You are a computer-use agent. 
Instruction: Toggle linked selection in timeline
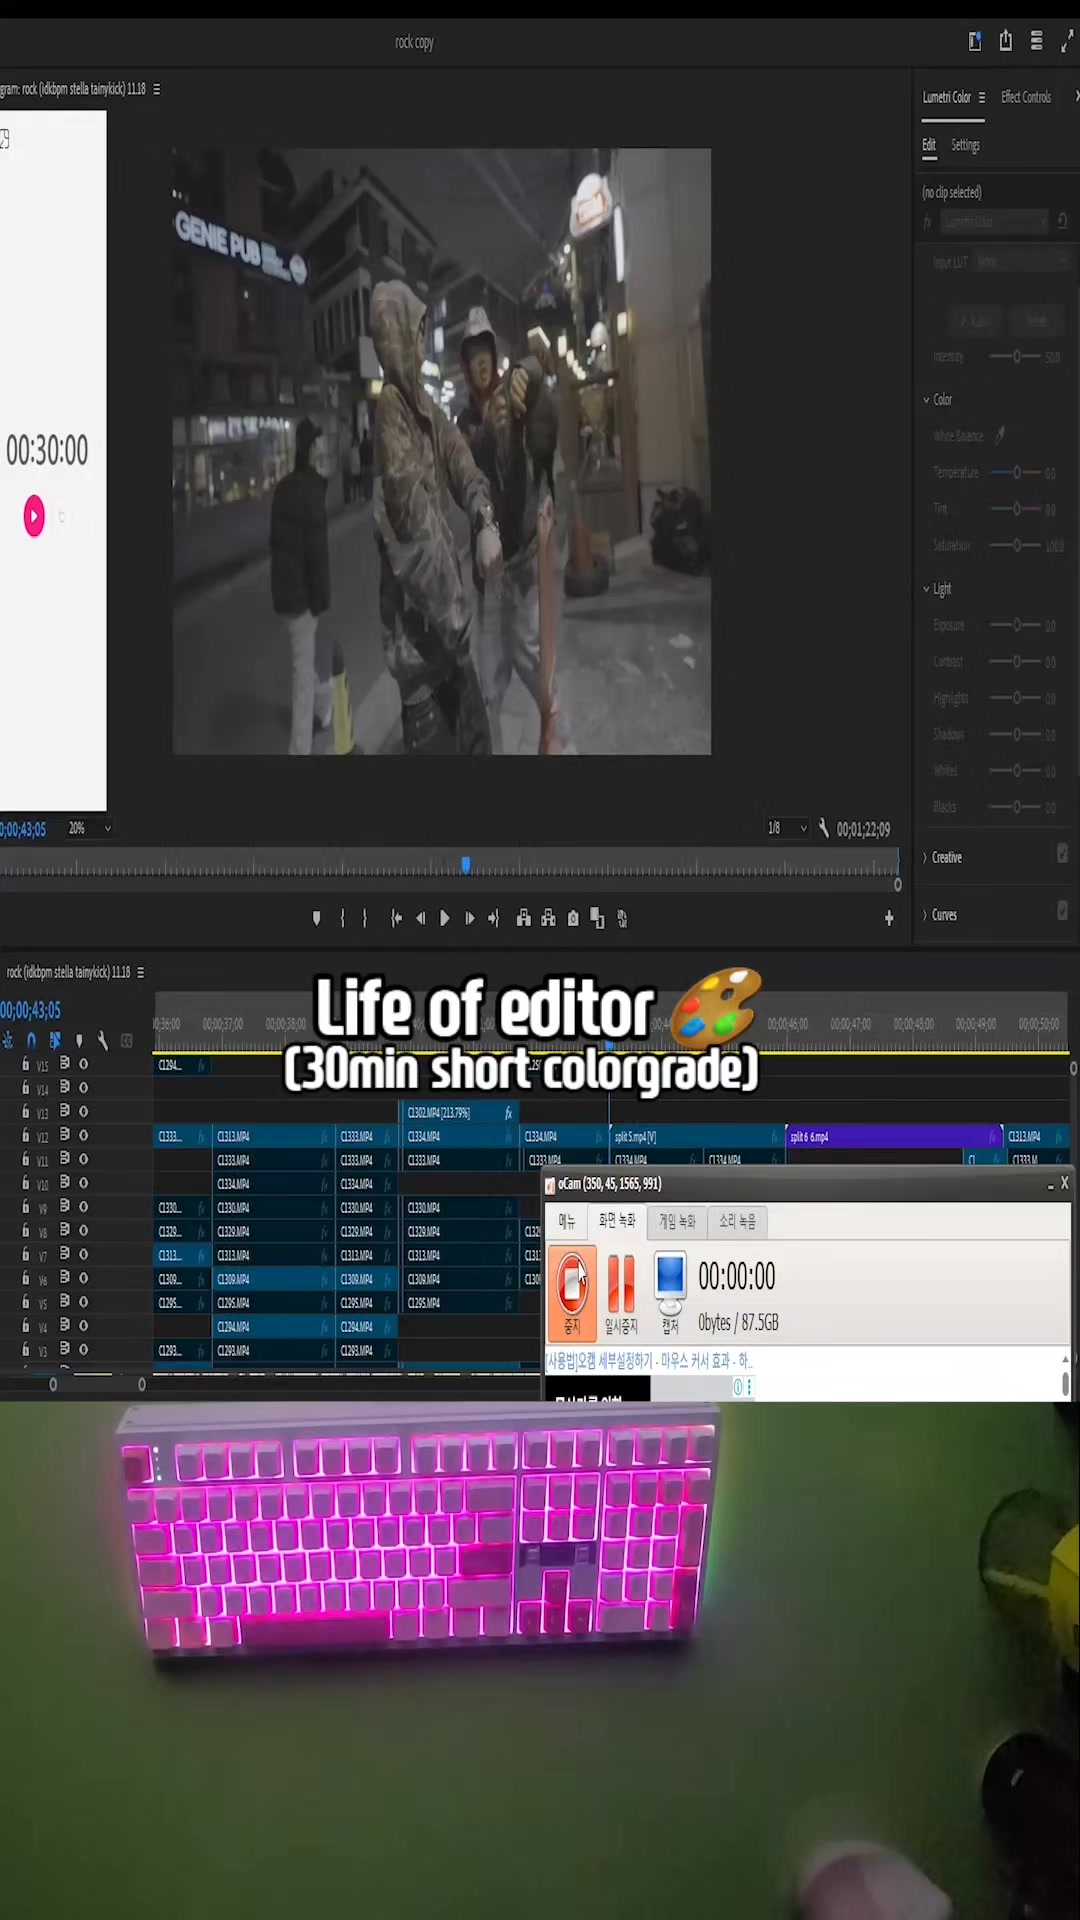[55, 1040]
